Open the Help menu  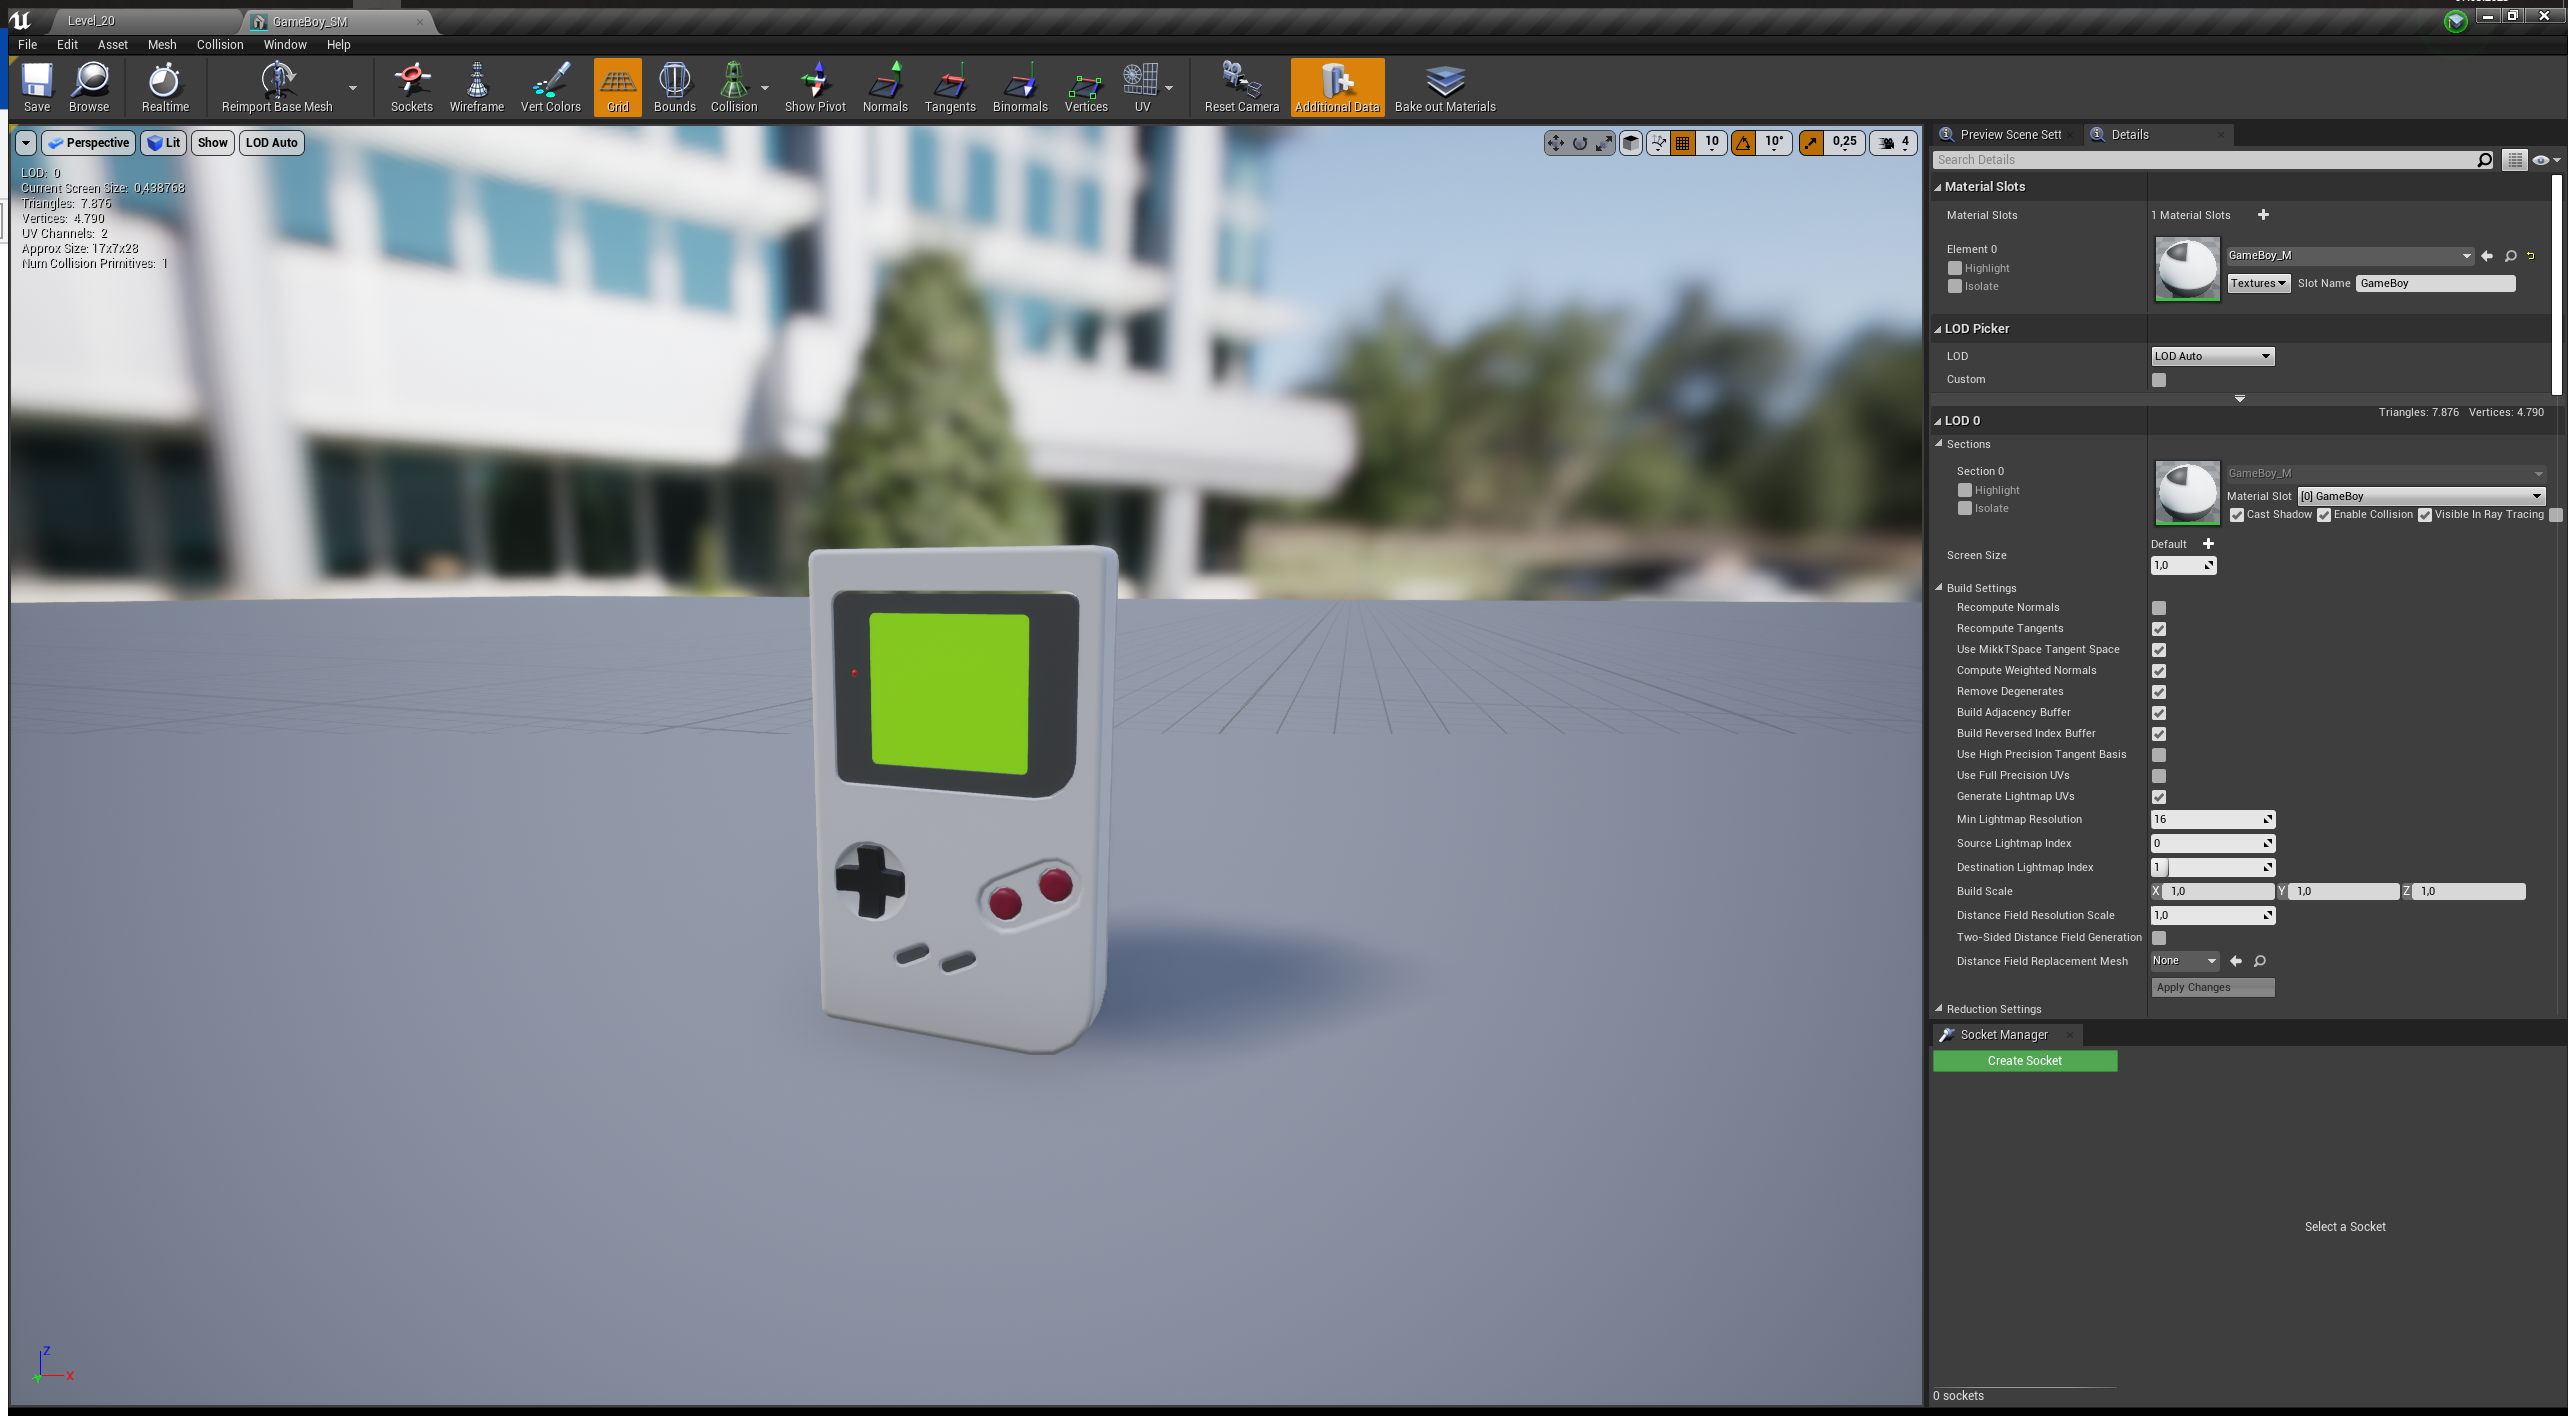click(339, 45)
